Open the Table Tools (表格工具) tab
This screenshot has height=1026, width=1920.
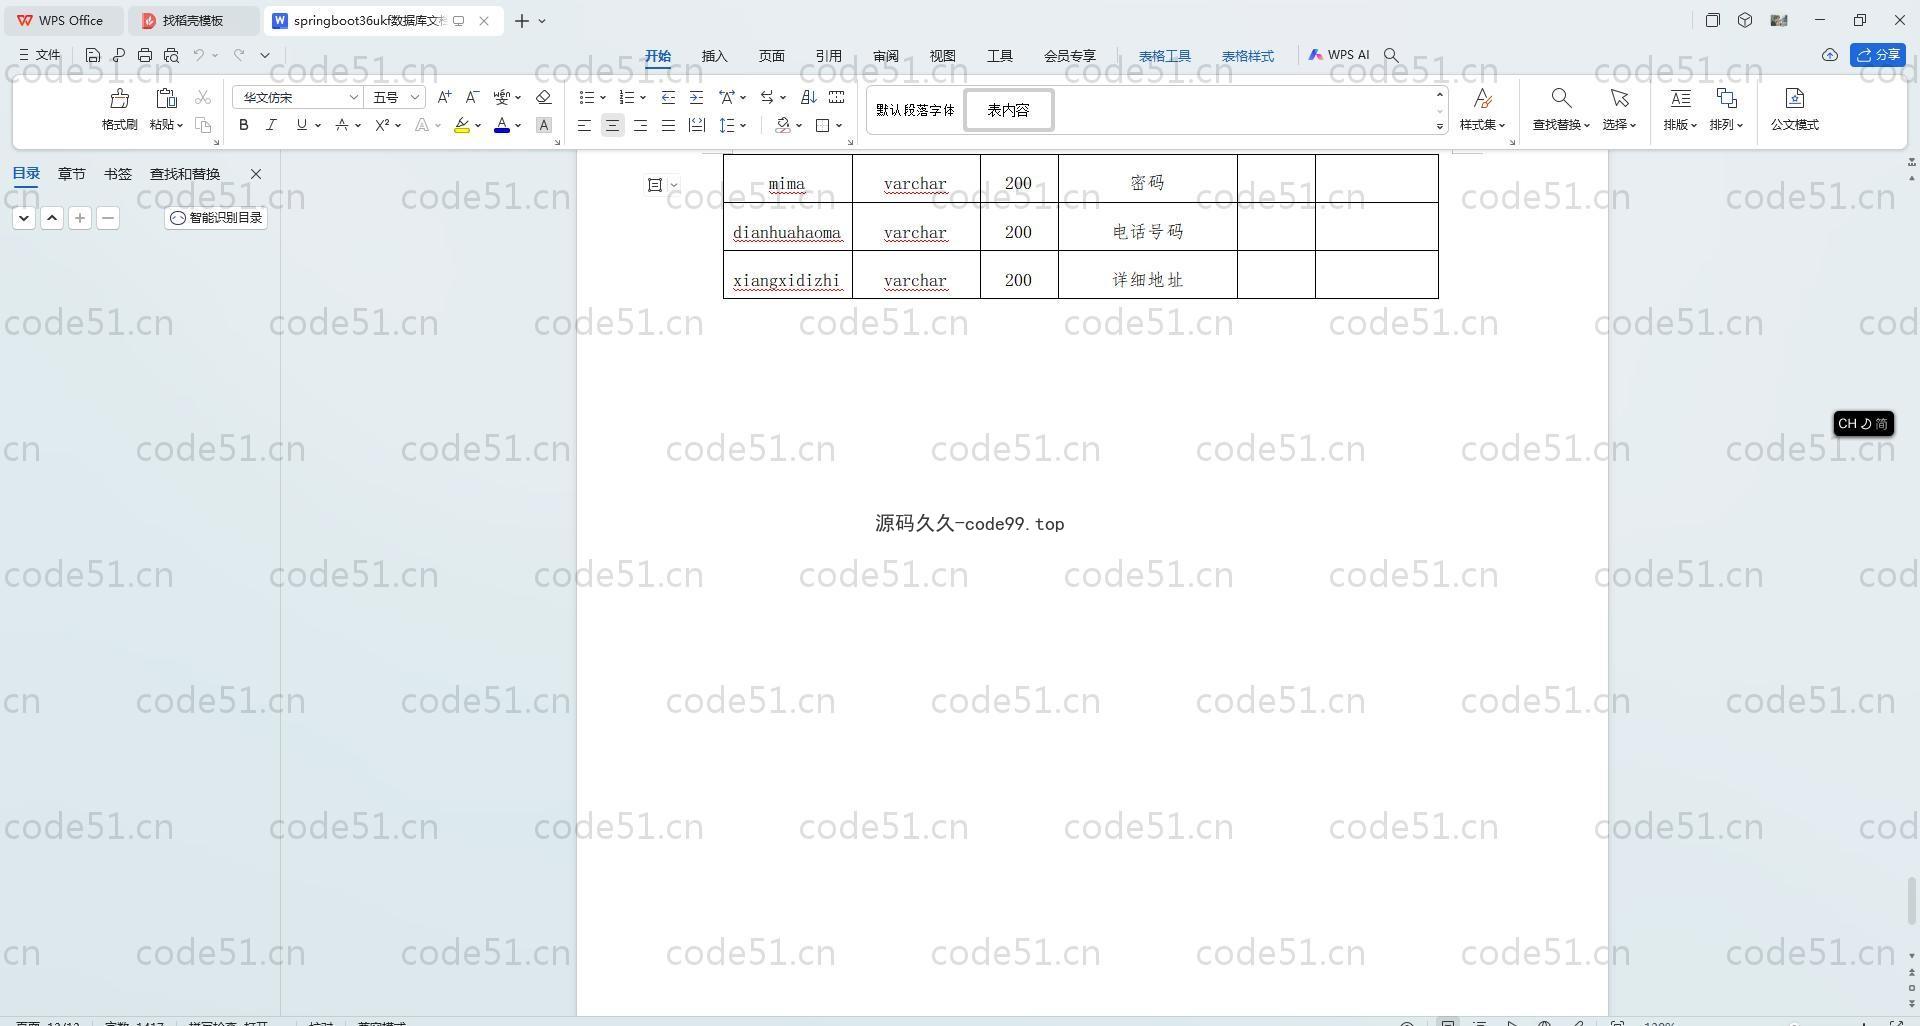coord(1165,56)
